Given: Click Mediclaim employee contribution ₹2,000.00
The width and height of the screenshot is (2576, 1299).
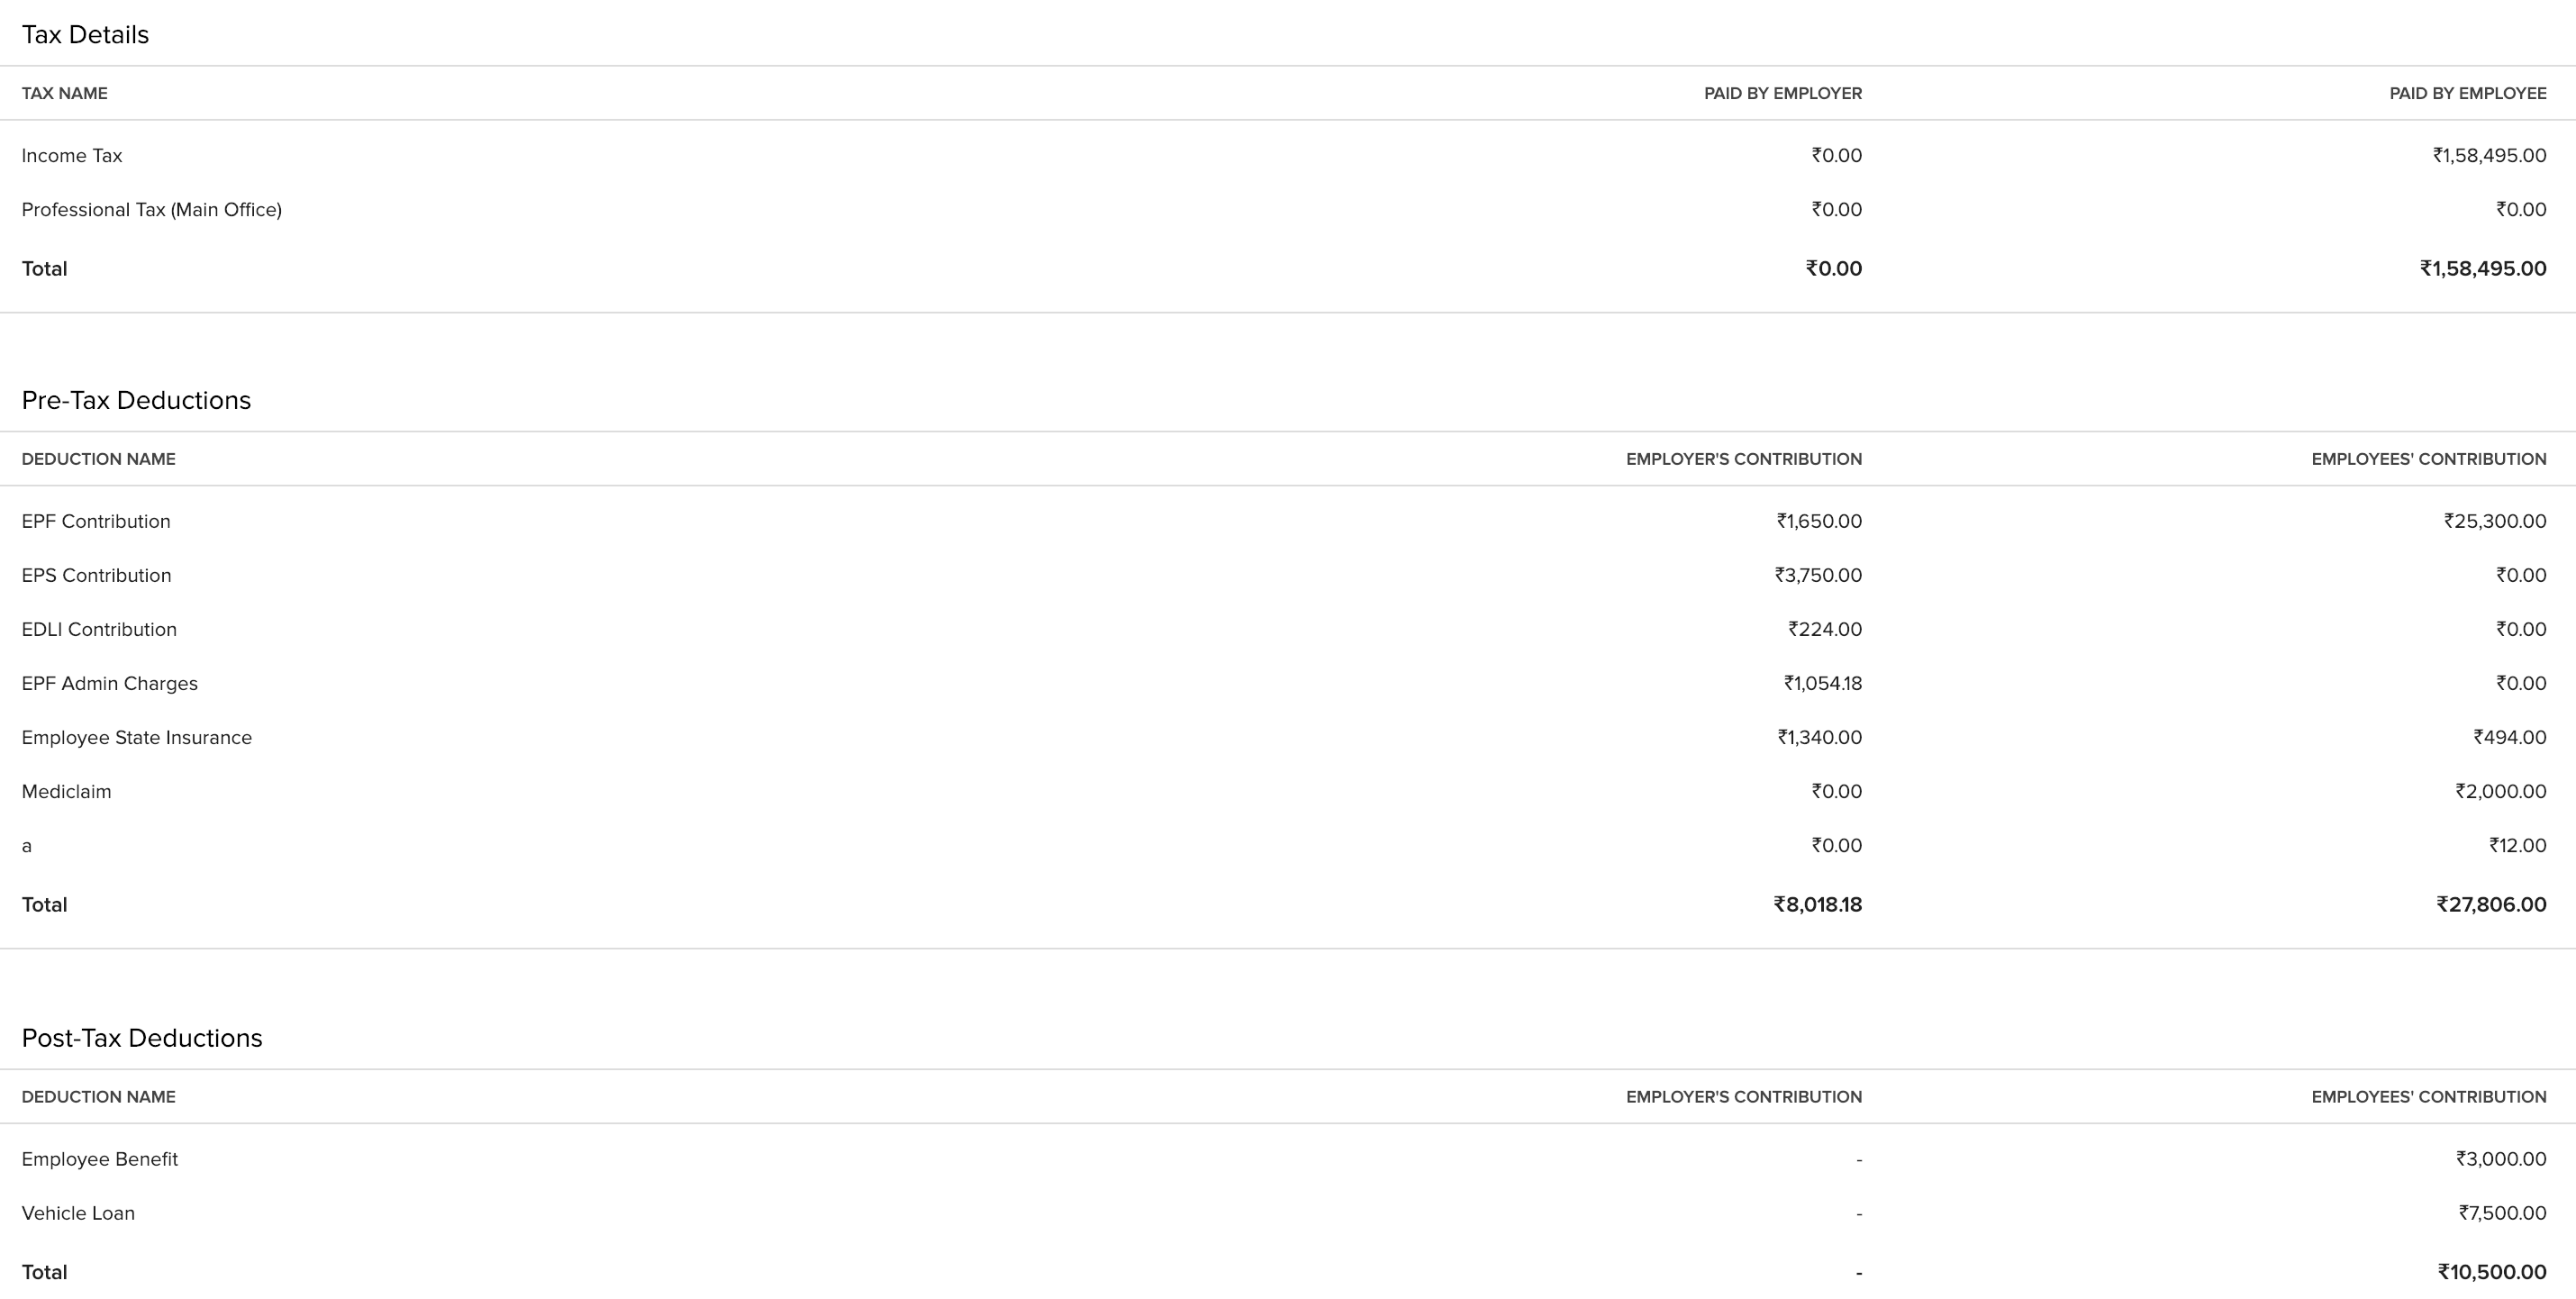Looking at the screenshot, I should 2500,792.
